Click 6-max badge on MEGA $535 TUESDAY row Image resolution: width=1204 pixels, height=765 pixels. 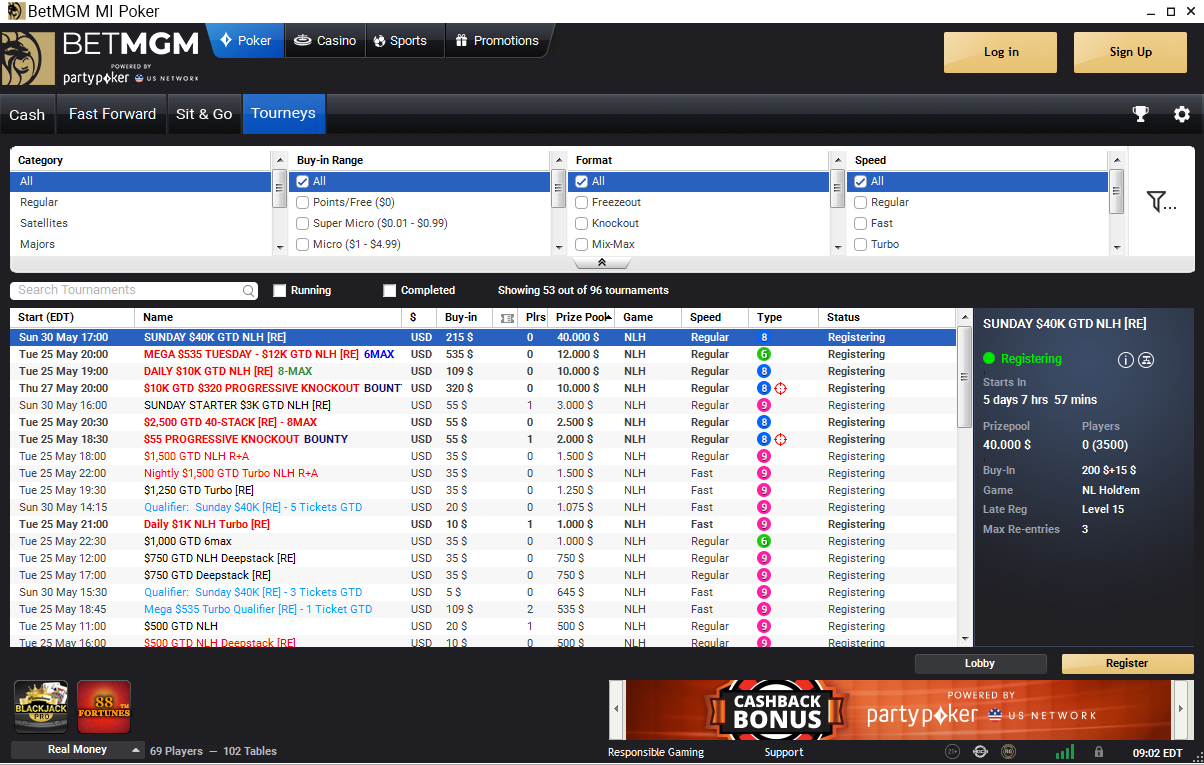(764, 354)
